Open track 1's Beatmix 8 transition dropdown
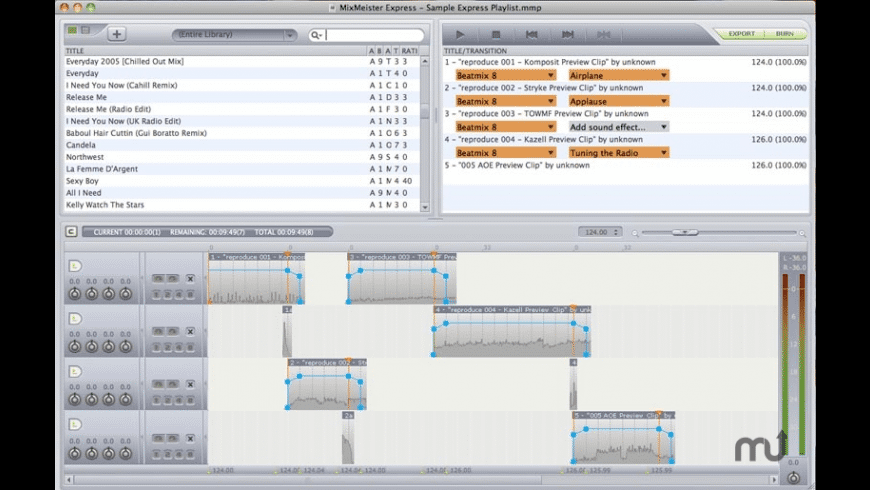Image resolution: width=870 pixels, height=490 pixels. [x=505, y=75]
